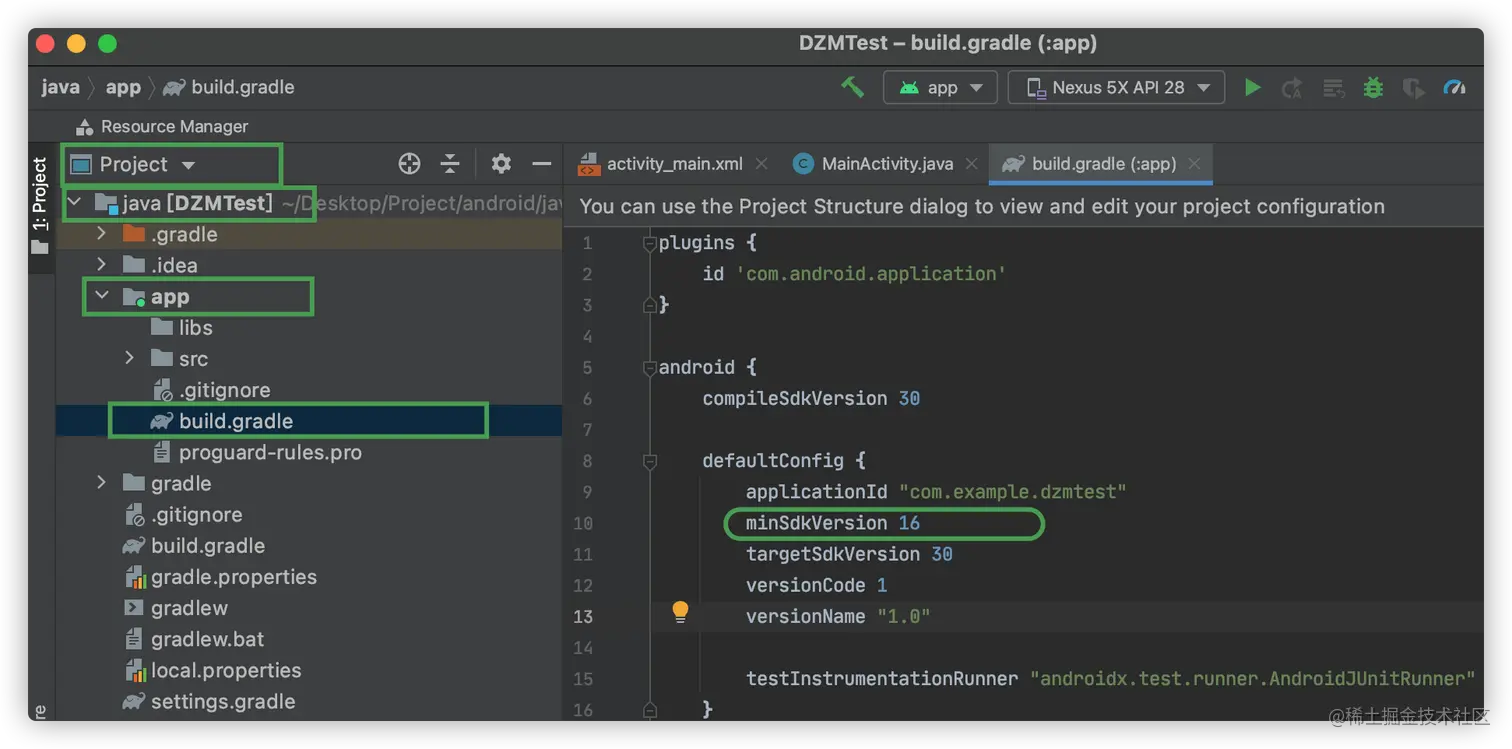The height and width of the screenshot is (749, 1512).
Task: Click 'com.android.application' plugin id string
Action: (x=871, y=274)
